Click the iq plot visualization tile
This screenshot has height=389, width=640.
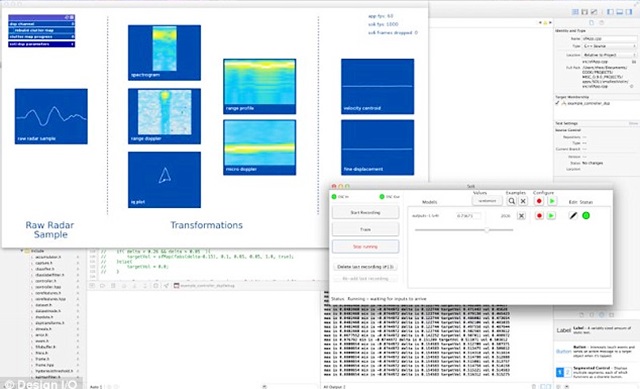tap(164, 180)
